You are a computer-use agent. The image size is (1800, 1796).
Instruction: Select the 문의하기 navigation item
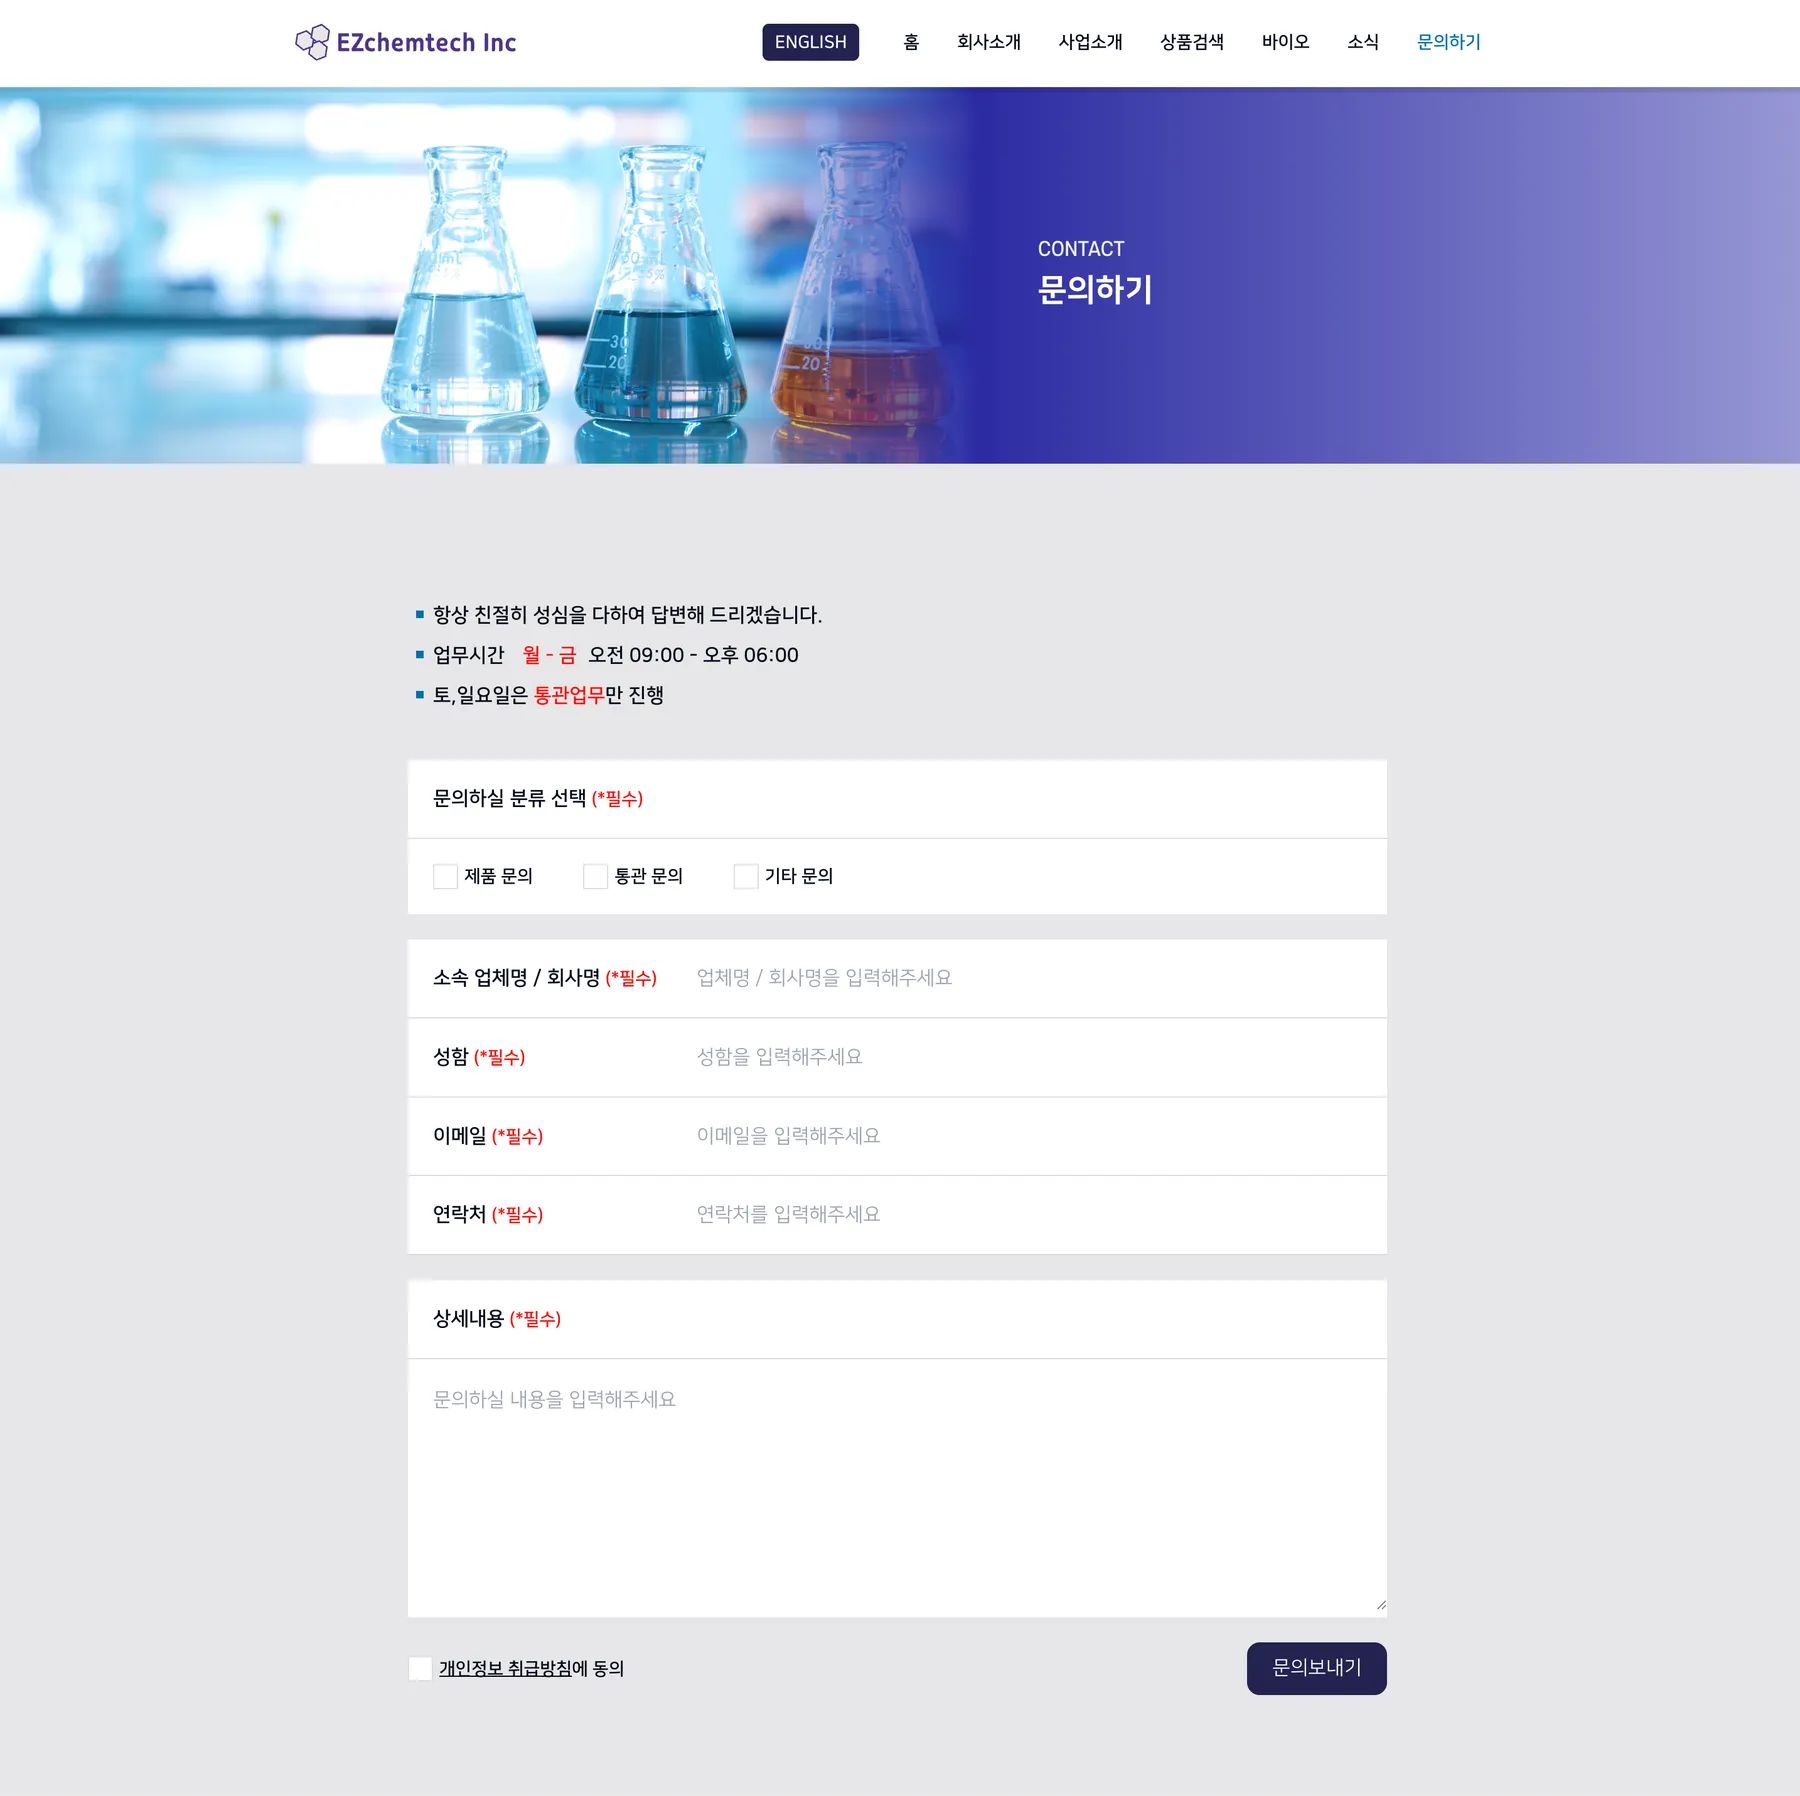tap(1448, 42)
